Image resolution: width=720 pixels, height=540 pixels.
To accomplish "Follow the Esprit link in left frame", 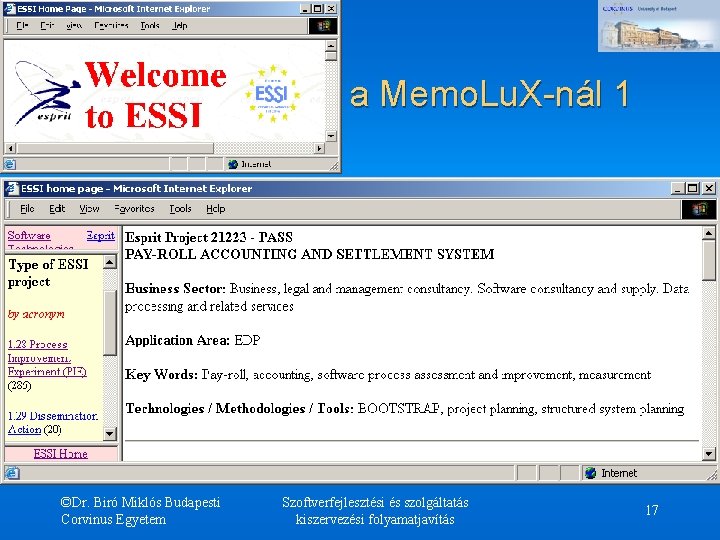I will coord(101,236).
